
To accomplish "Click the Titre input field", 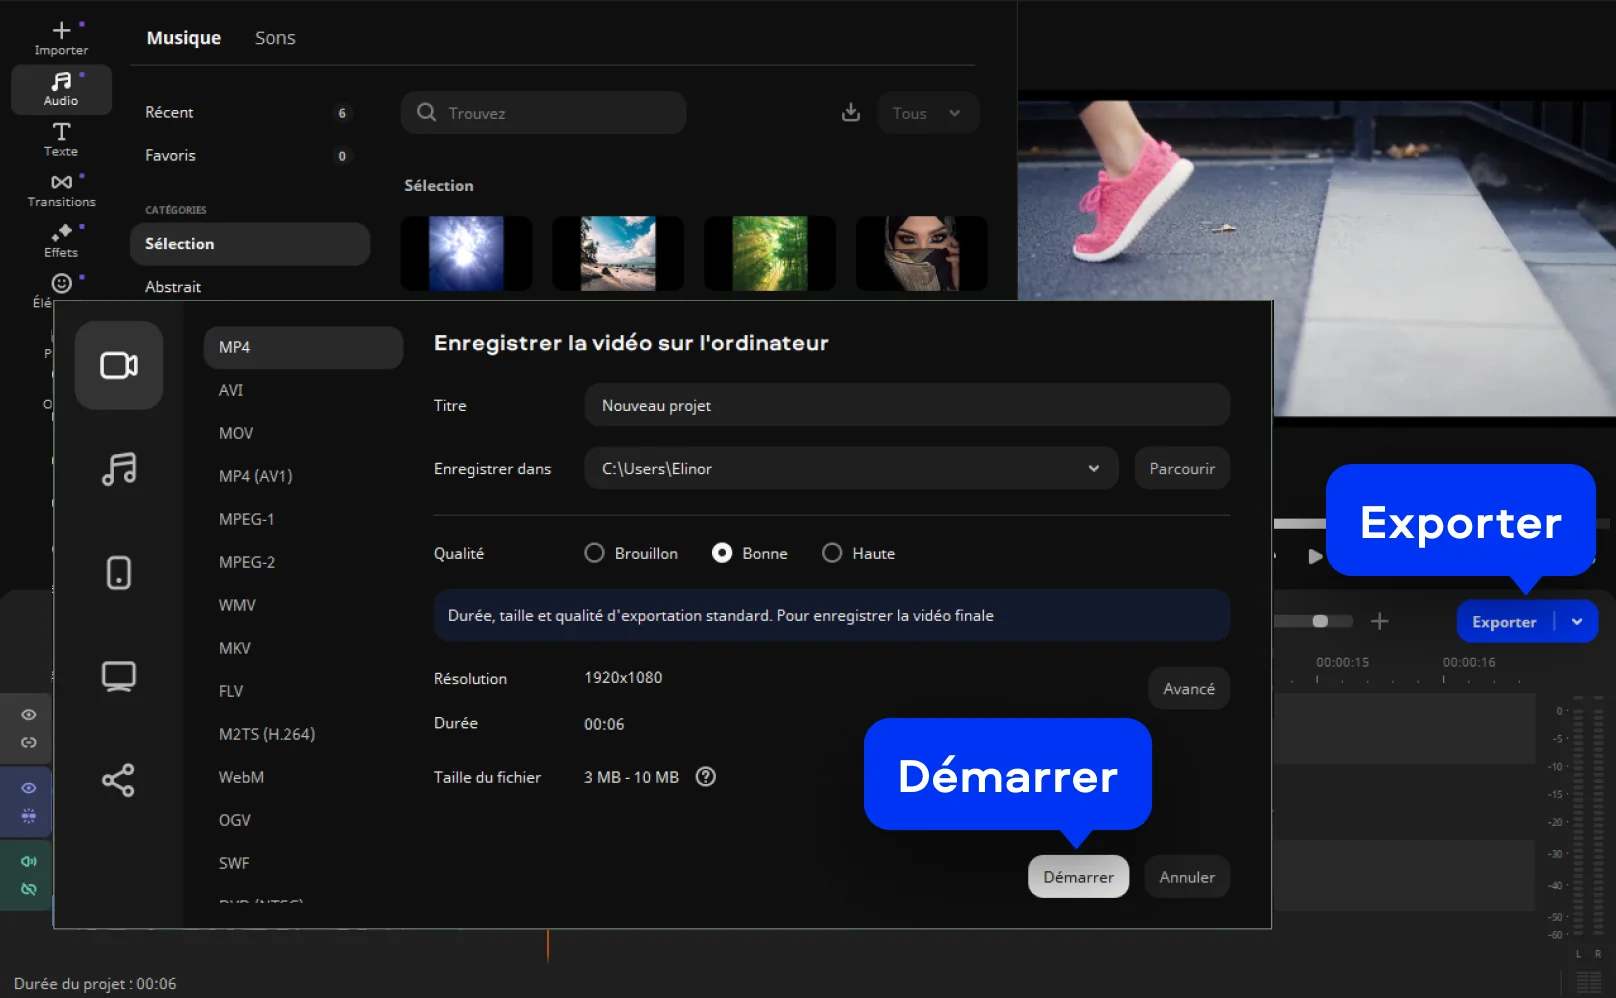I will point(907,405).
